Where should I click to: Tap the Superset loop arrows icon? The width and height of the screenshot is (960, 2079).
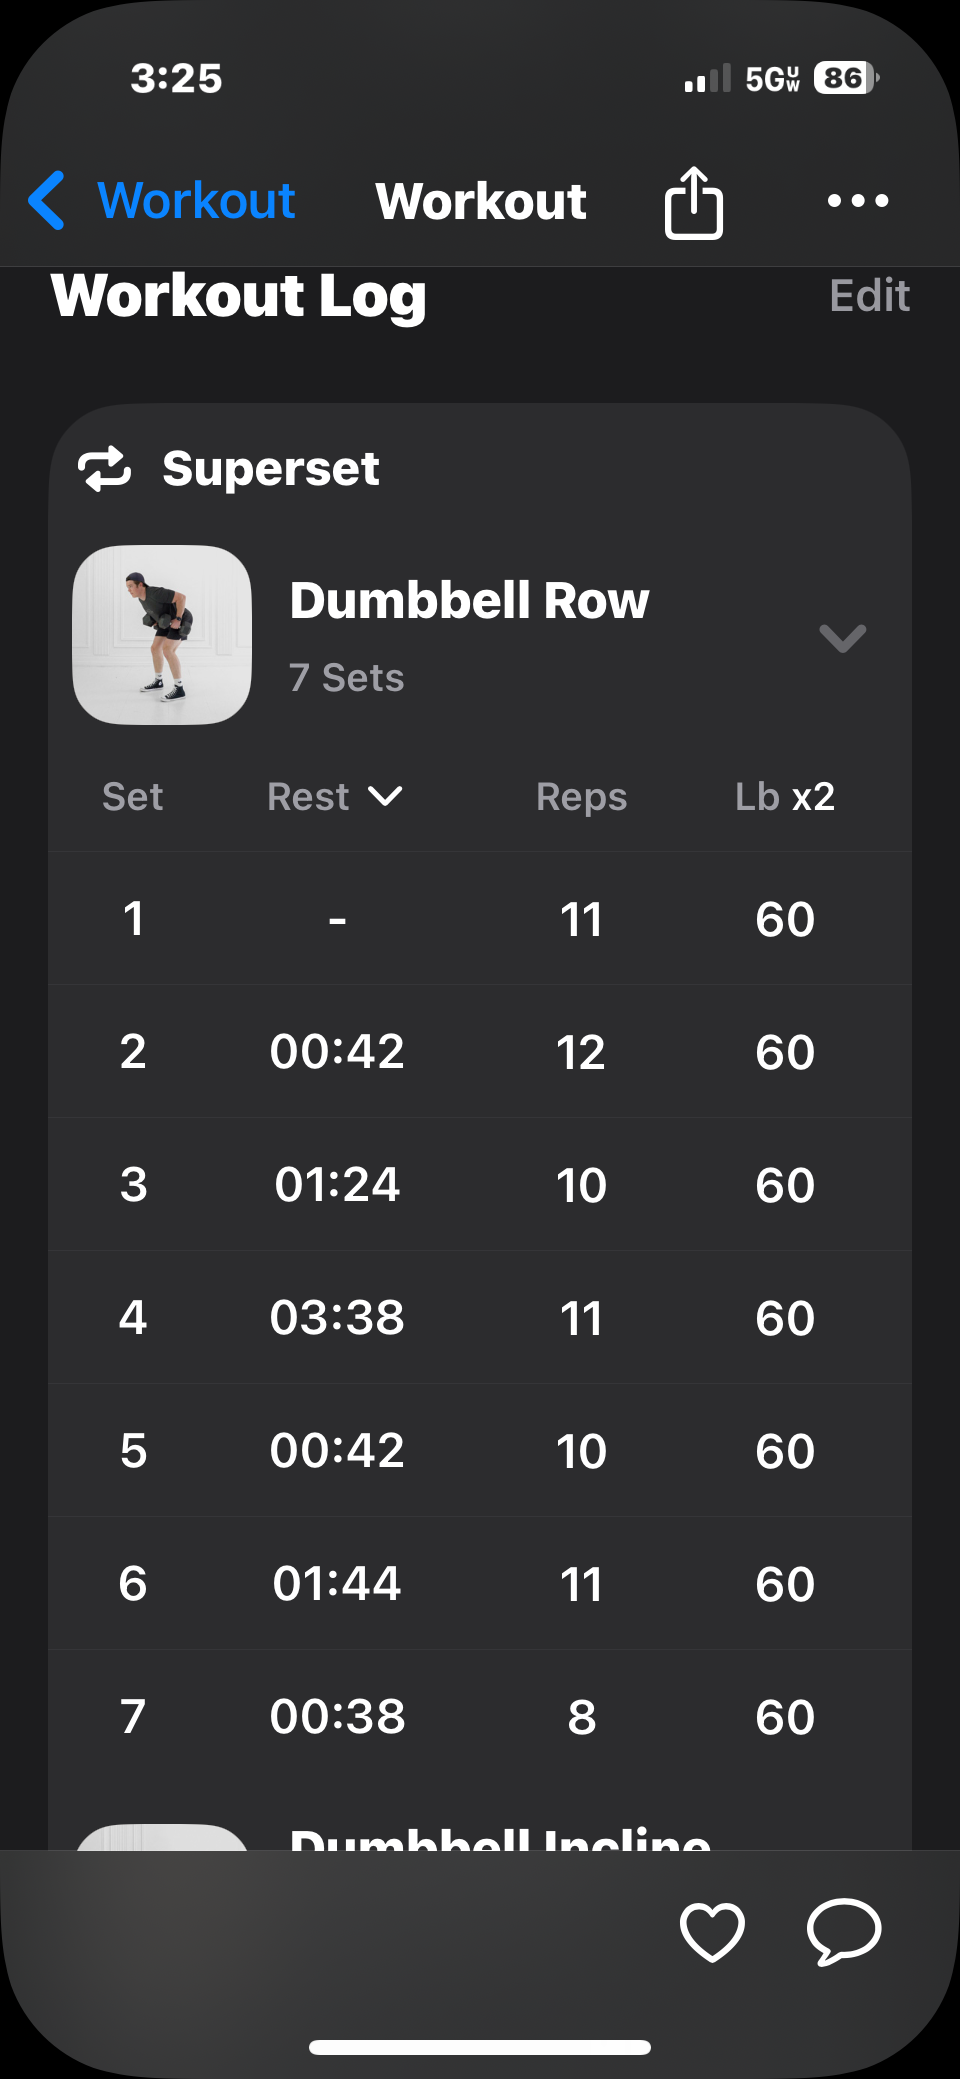(105, 469)
